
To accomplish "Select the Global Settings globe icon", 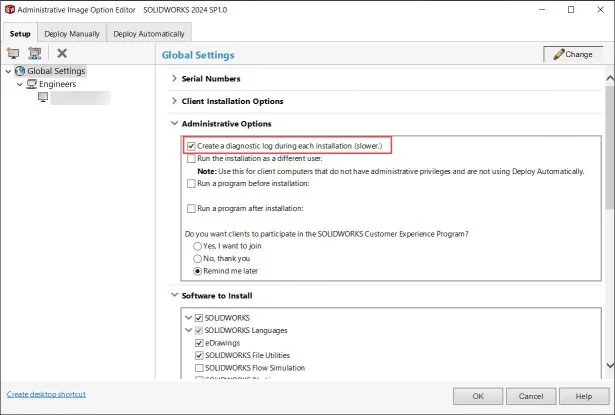I will click(20, 71).
